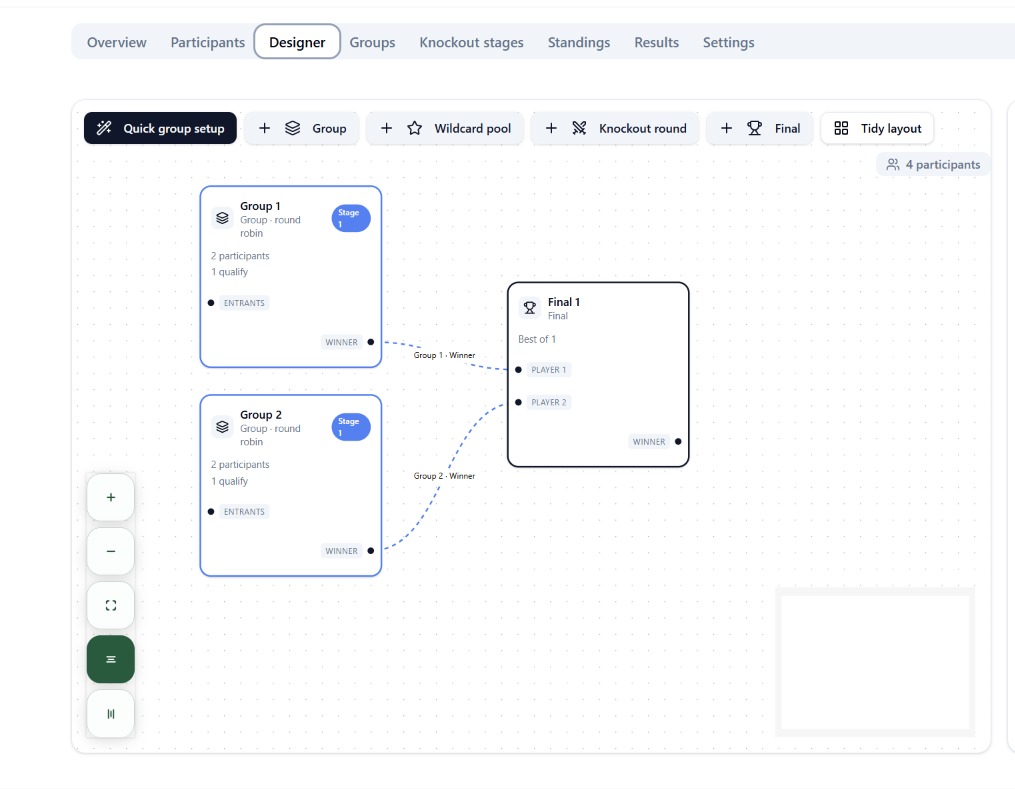Select the 'Group 1 · Winner' edge label
The height and width of the screenshot is (789, 1015).
444,355
